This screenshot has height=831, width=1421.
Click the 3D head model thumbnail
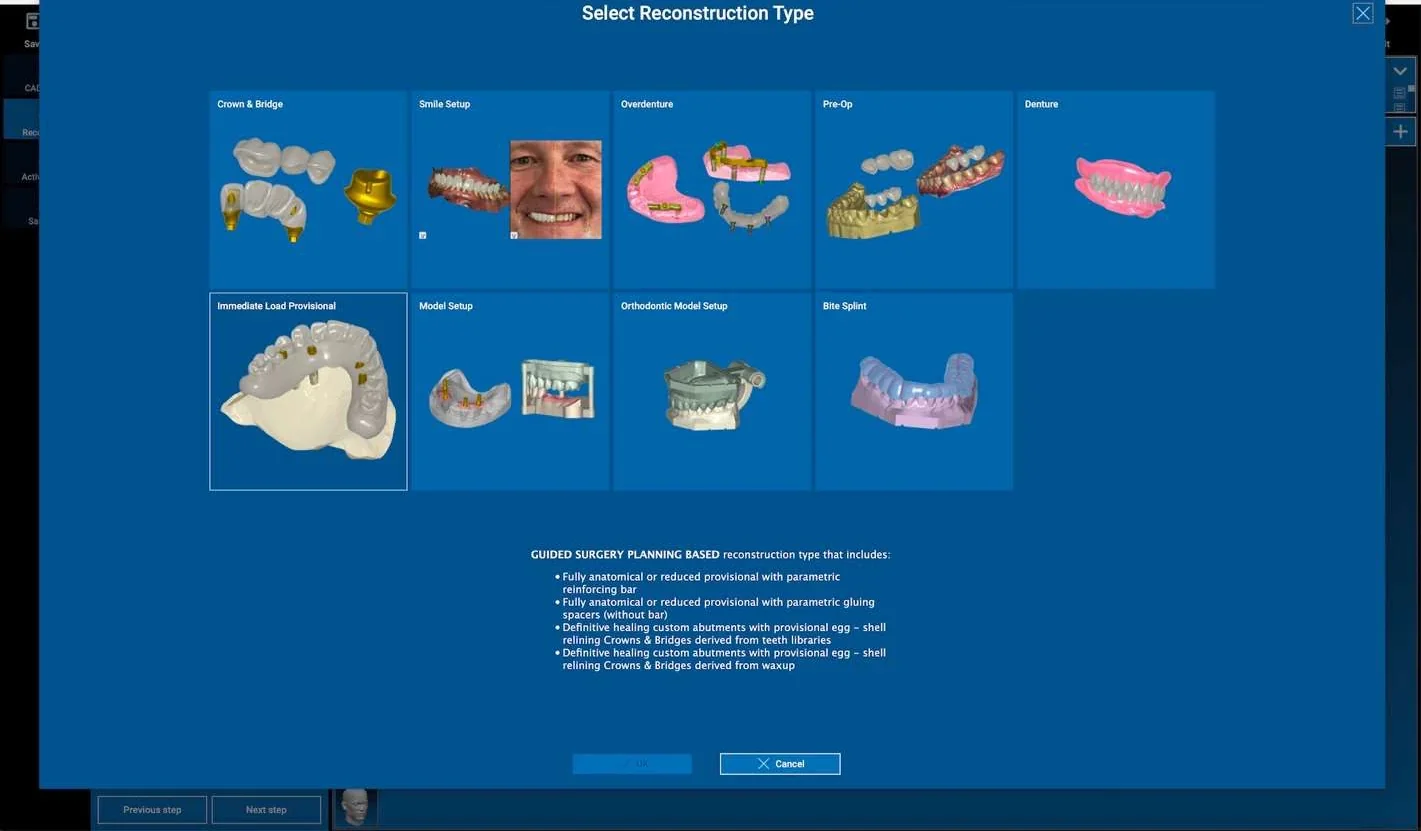355,808
